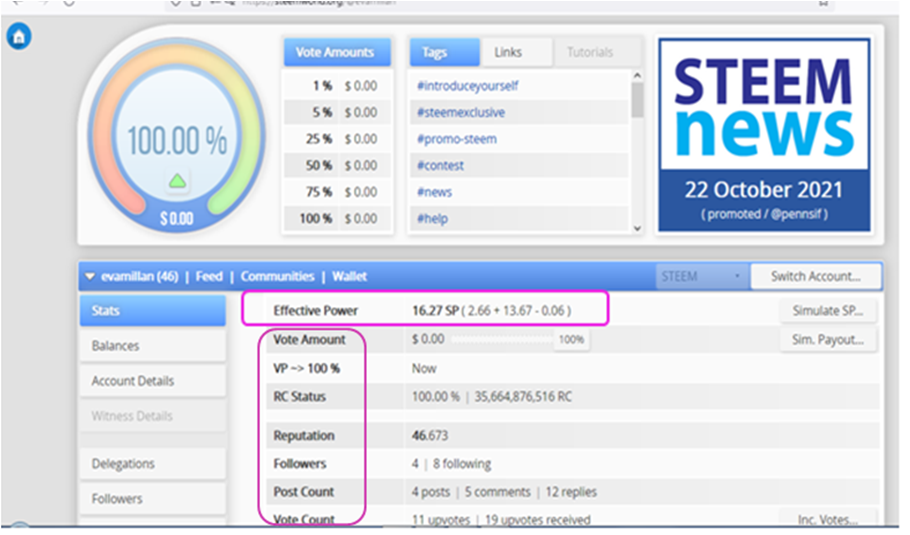Open the #introduceyourself tag

click(467, 86)
